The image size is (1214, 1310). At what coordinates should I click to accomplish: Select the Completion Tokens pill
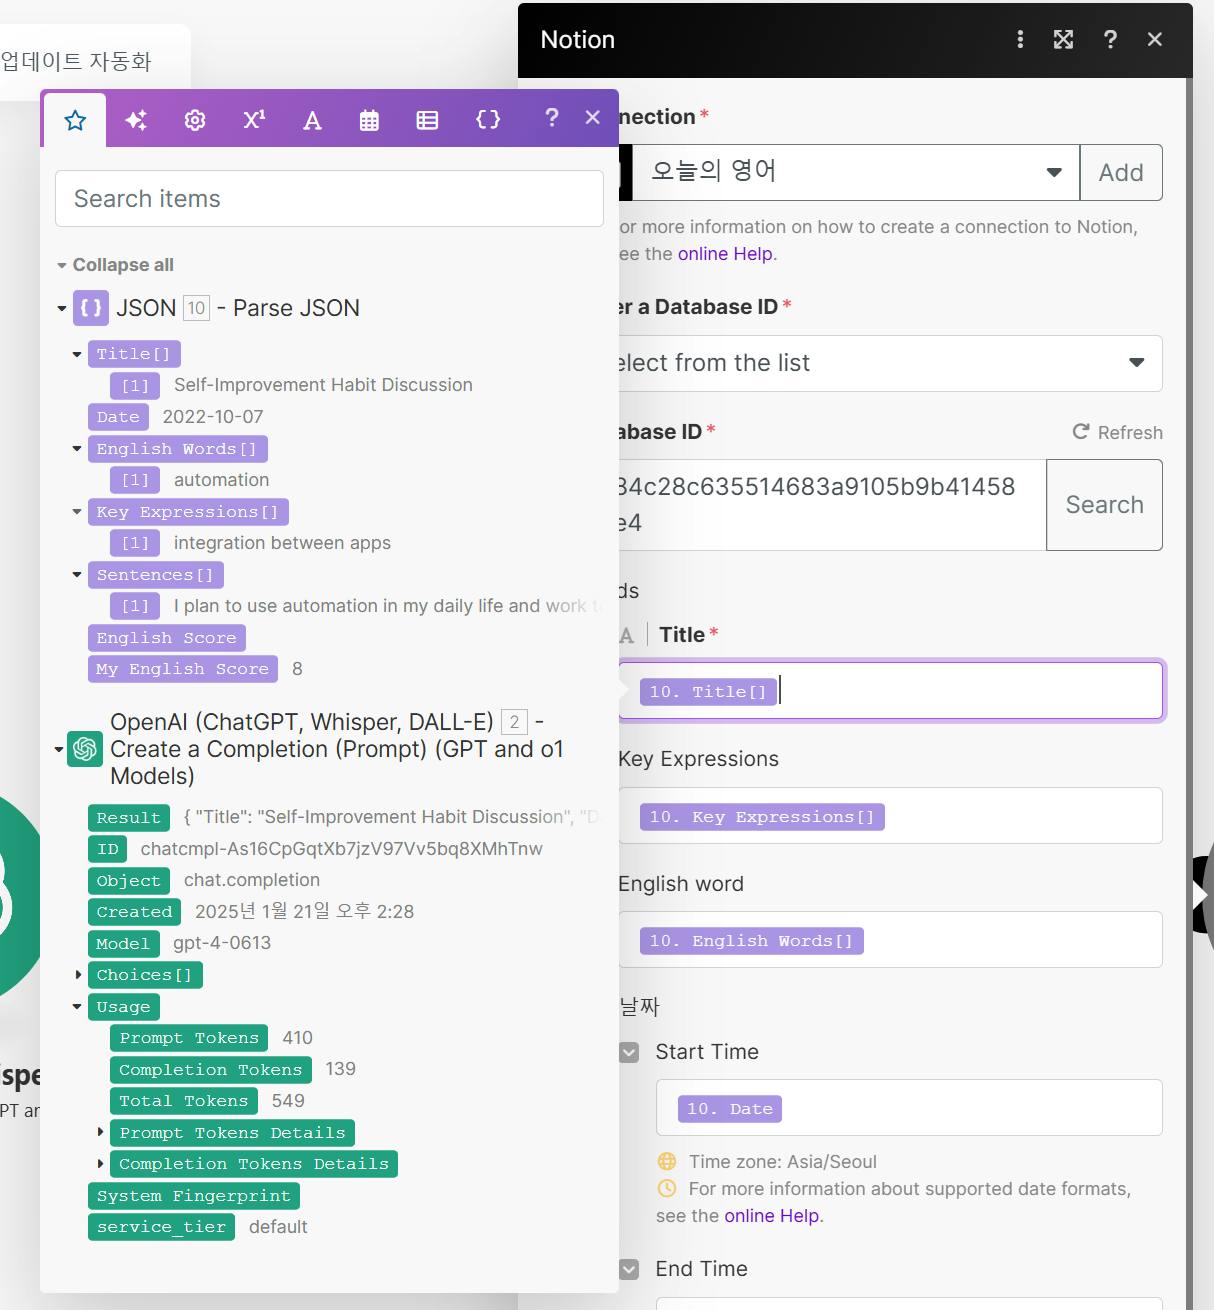click(x=211, y=1070)
